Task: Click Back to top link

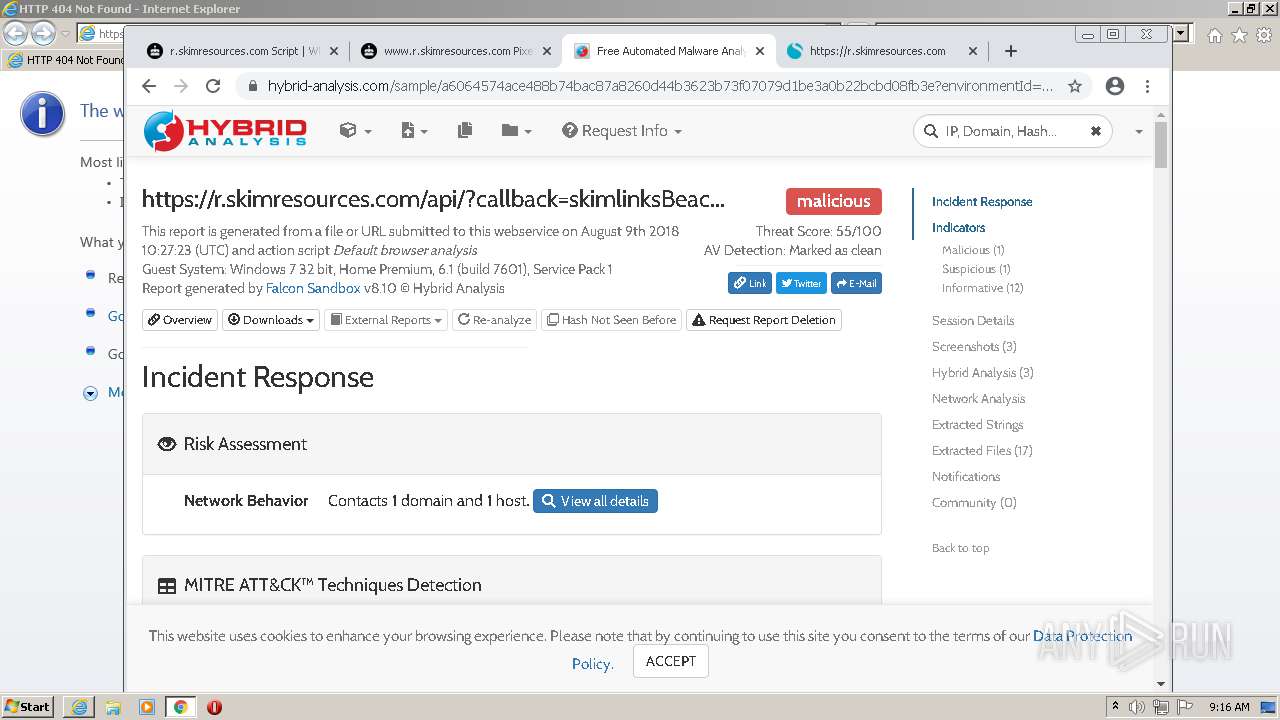Action: (x=960, y=548)
